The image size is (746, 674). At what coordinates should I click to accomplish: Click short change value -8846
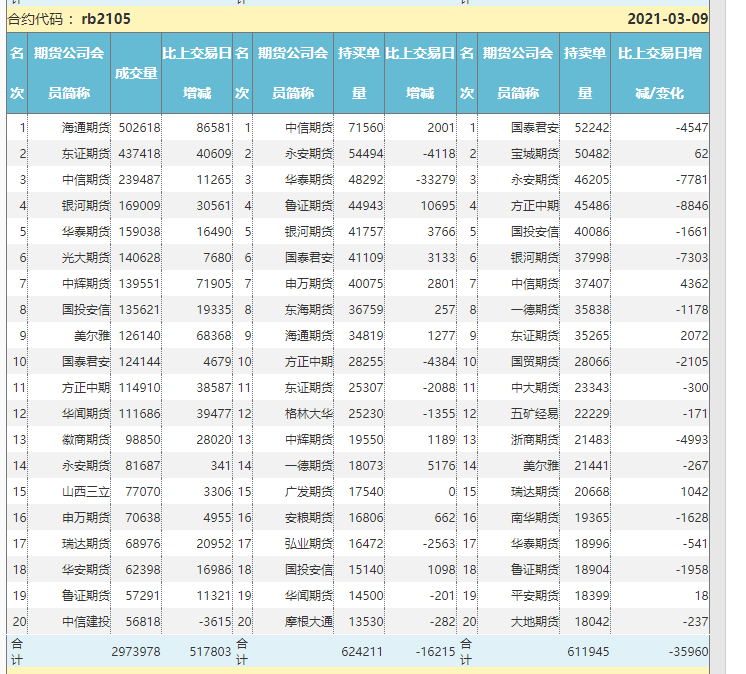(692, 206)
